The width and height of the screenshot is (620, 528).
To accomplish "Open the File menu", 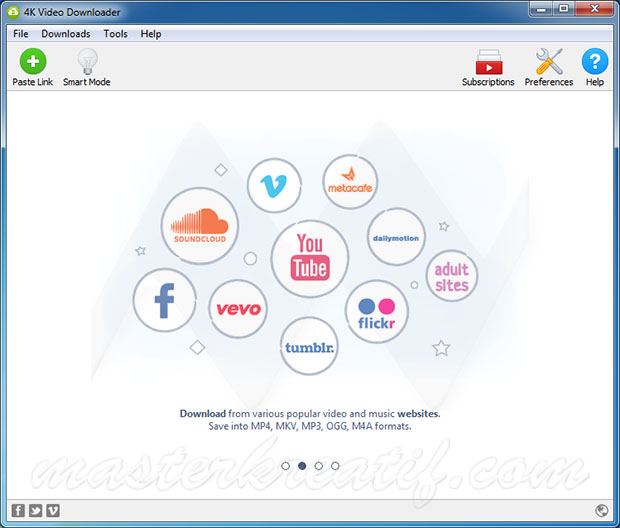I will pos(21,34).
